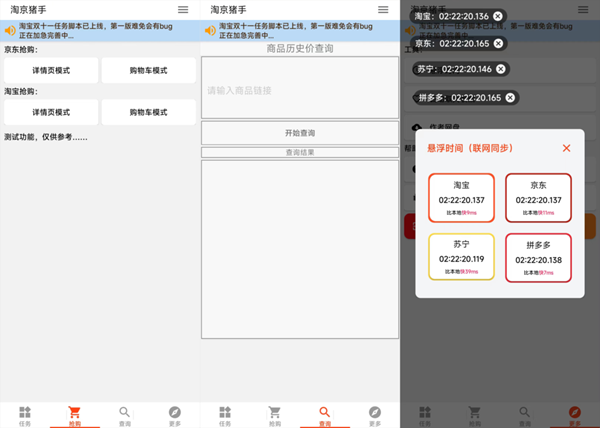Tap cloud icon beside 作者网盘
600x428 pixels.
point(417,127)
